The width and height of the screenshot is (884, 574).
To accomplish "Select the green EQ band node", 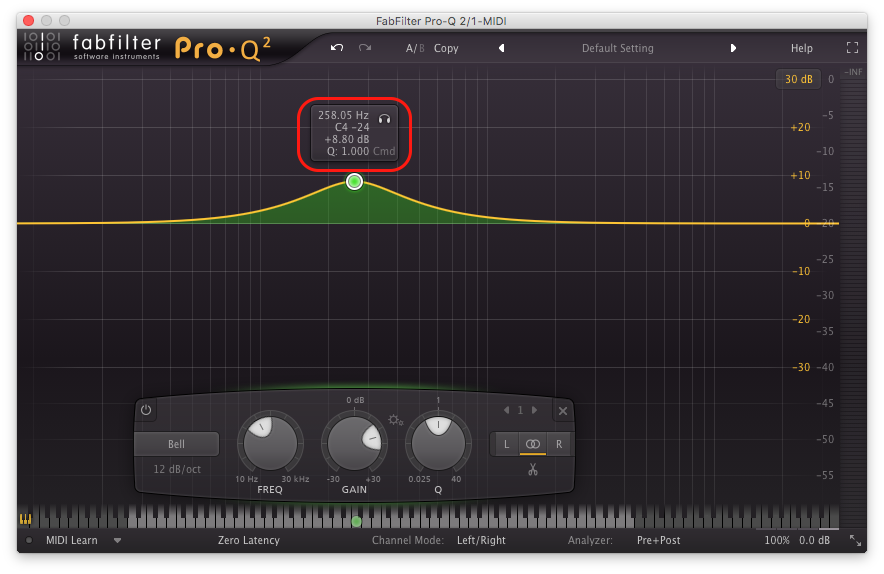I will 354,182.
